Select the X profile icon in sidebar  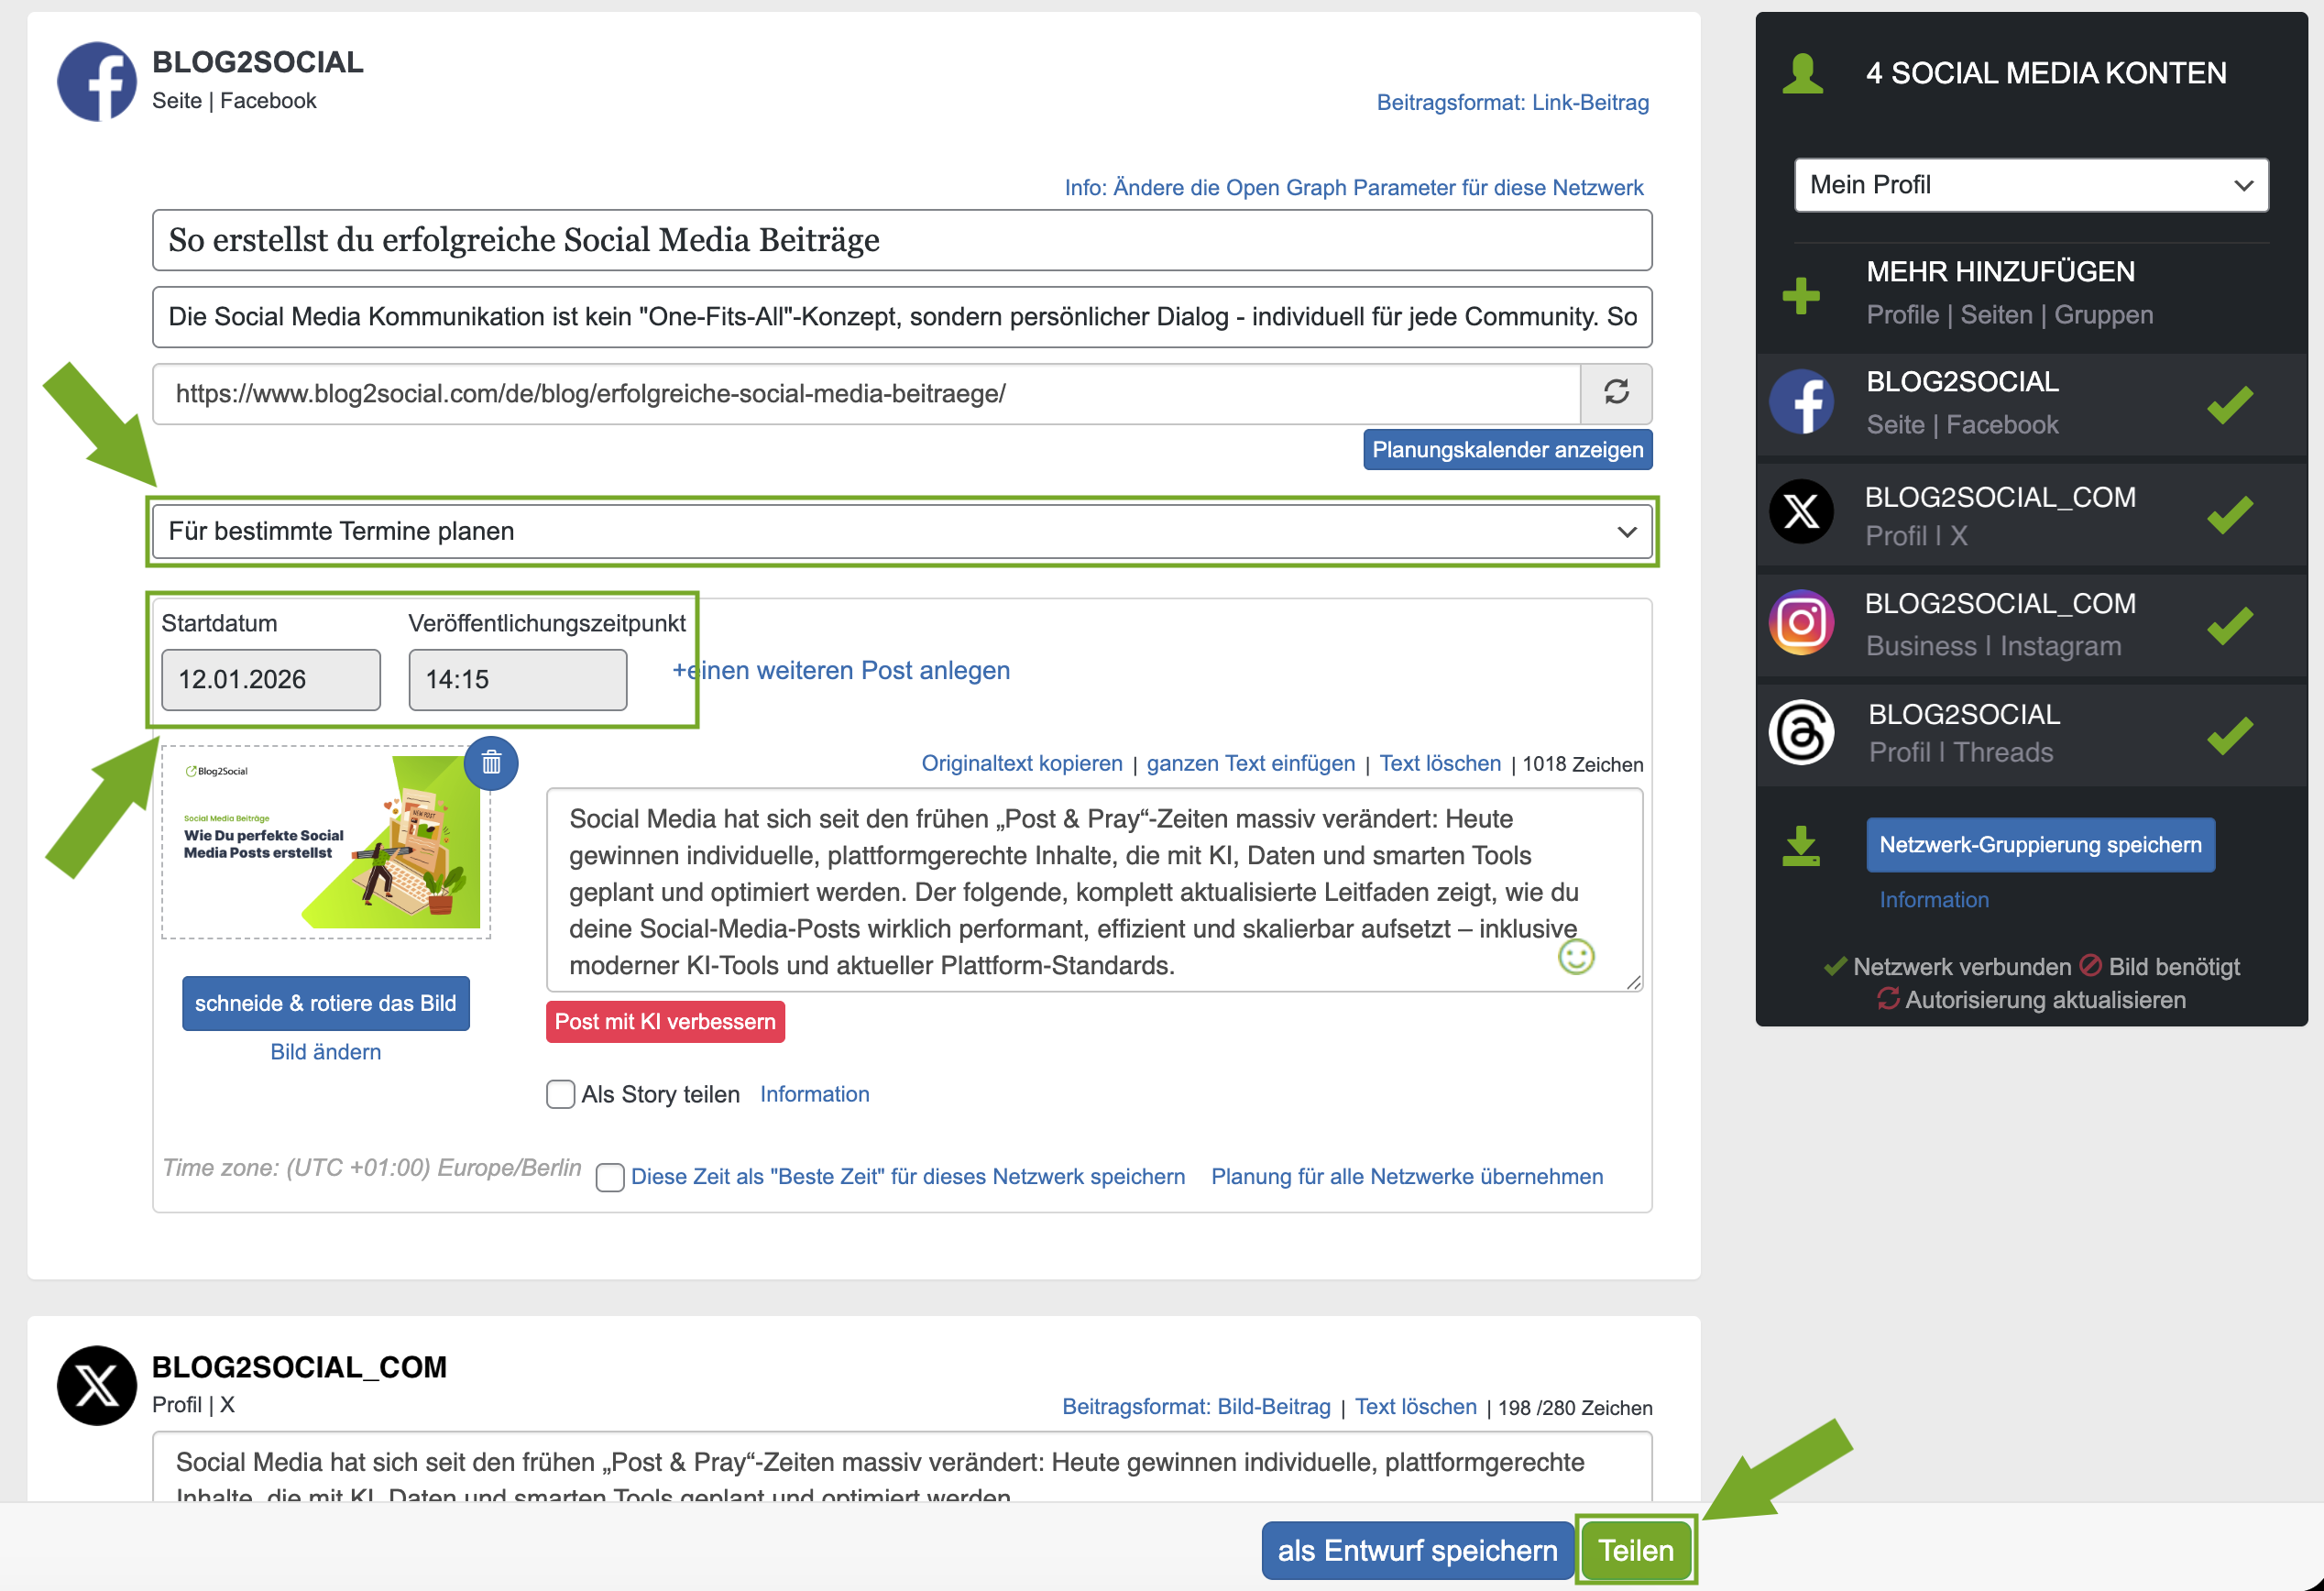click(x=1801, y=513)
